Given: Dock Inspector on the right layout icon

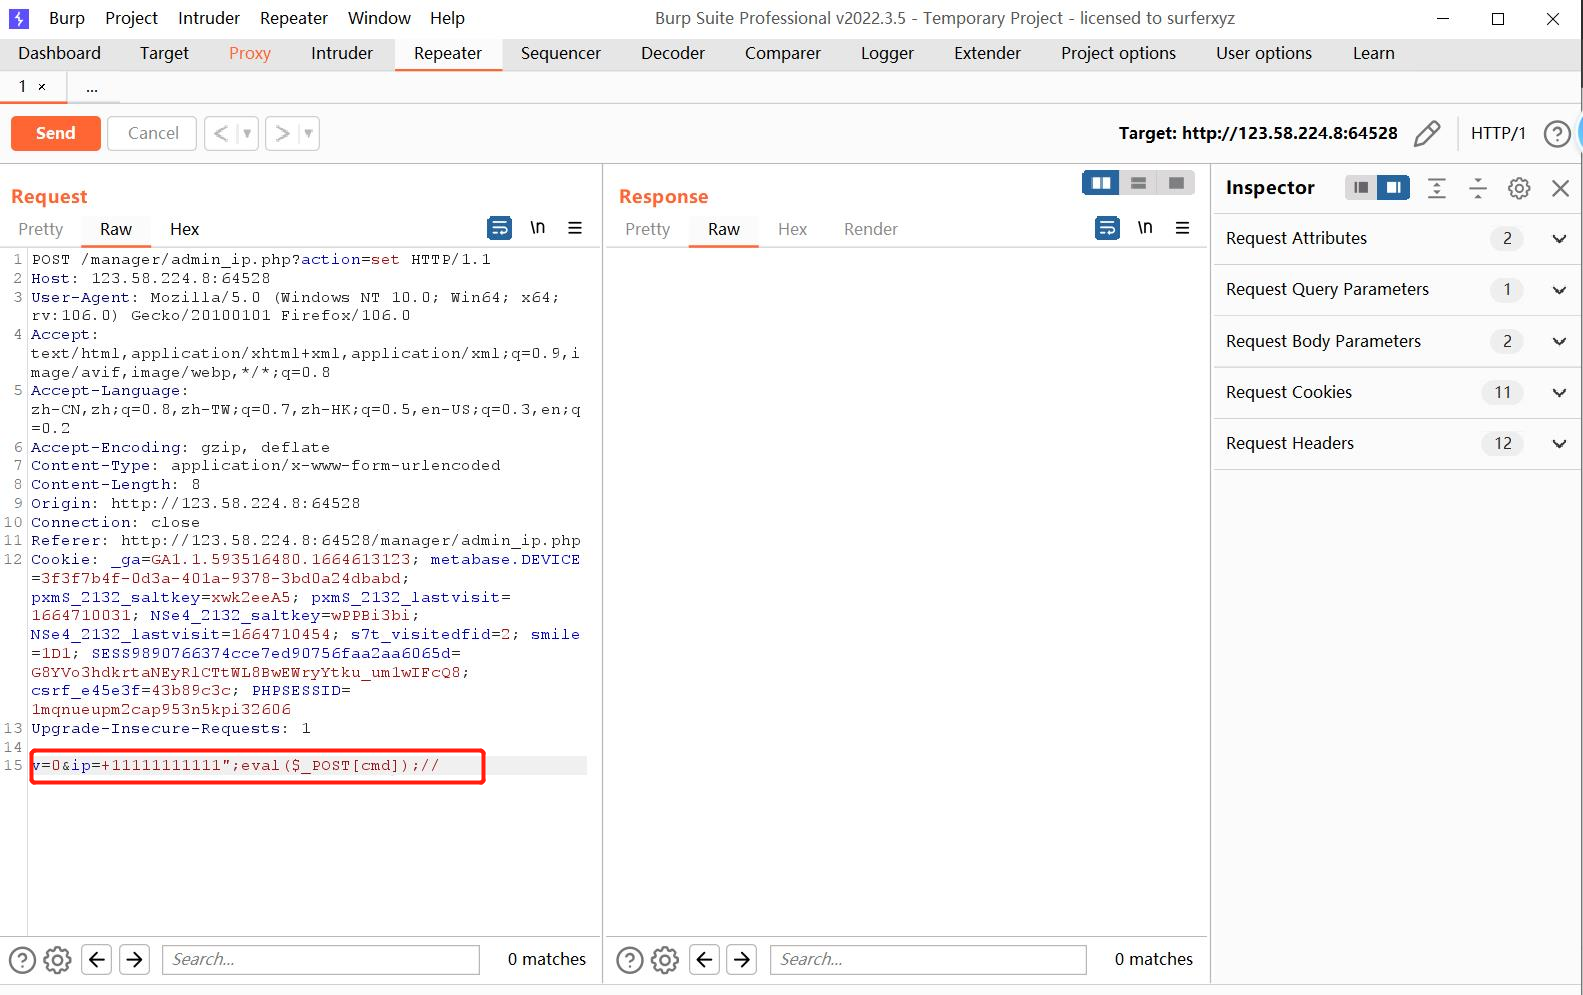Looking at the screenshot, I should tap(1393, 188).
